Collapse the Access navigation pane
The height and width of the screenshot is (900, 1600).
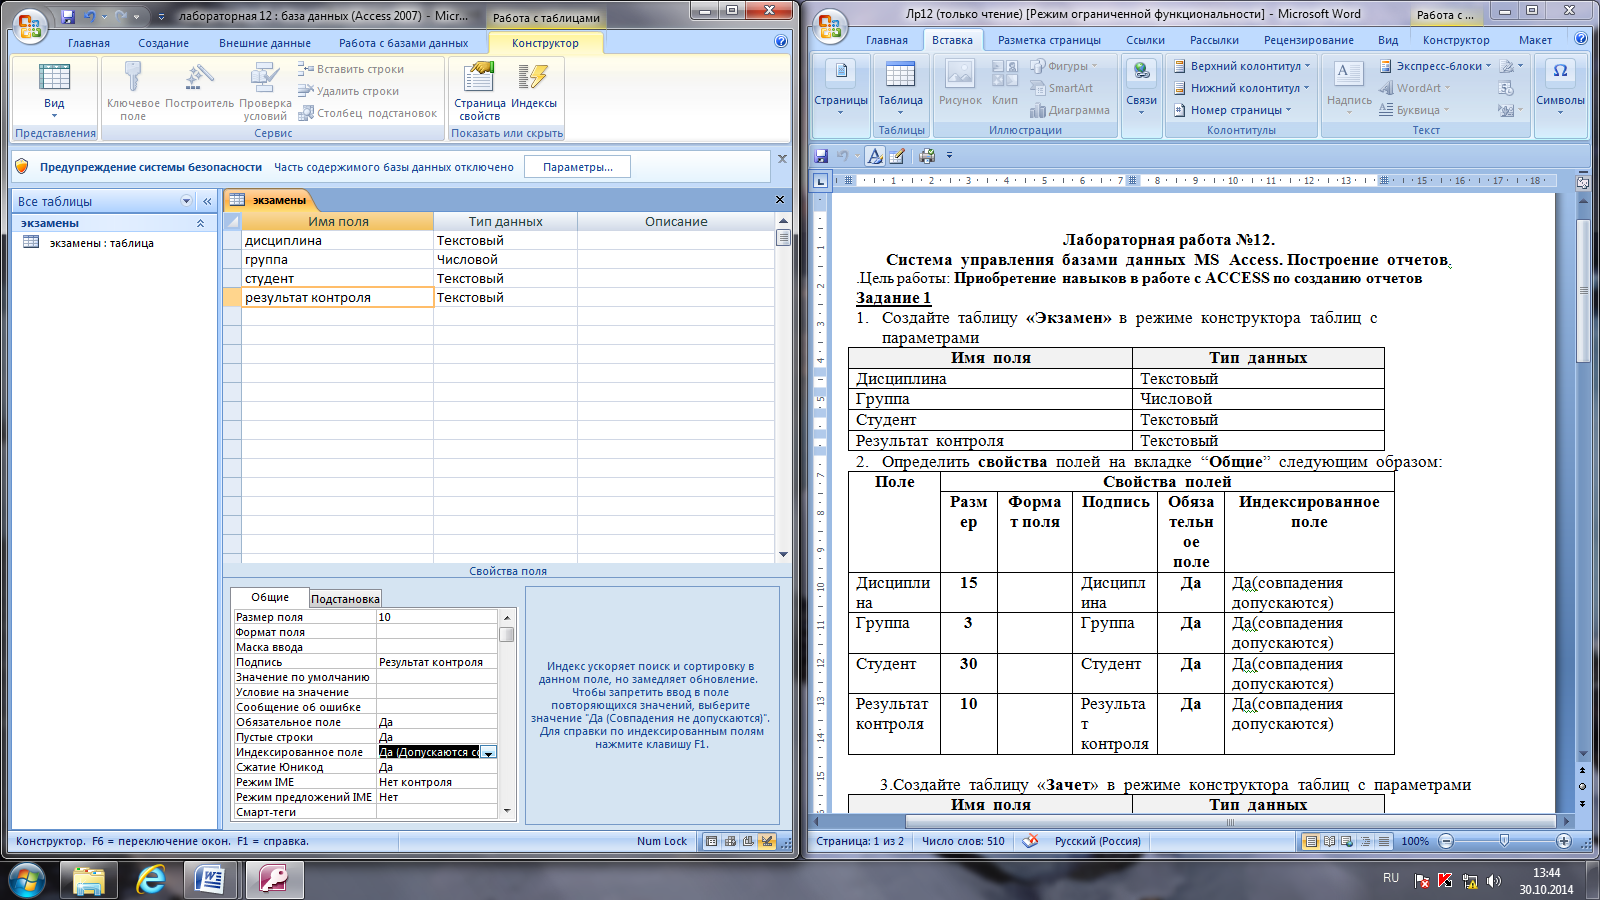pyautogui.click(x=207, y=201)
